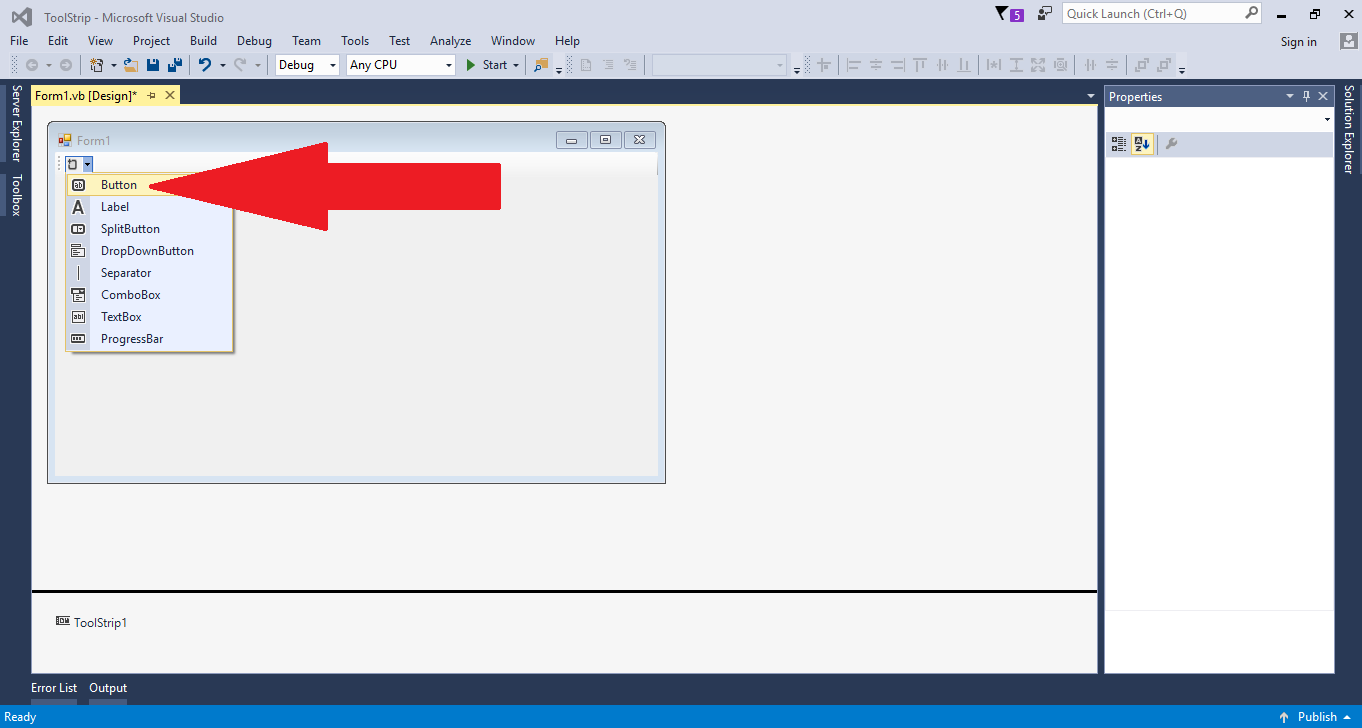The image size is (1362, 728).
Task: Click the Make Same Width icon
Action: 994,65
